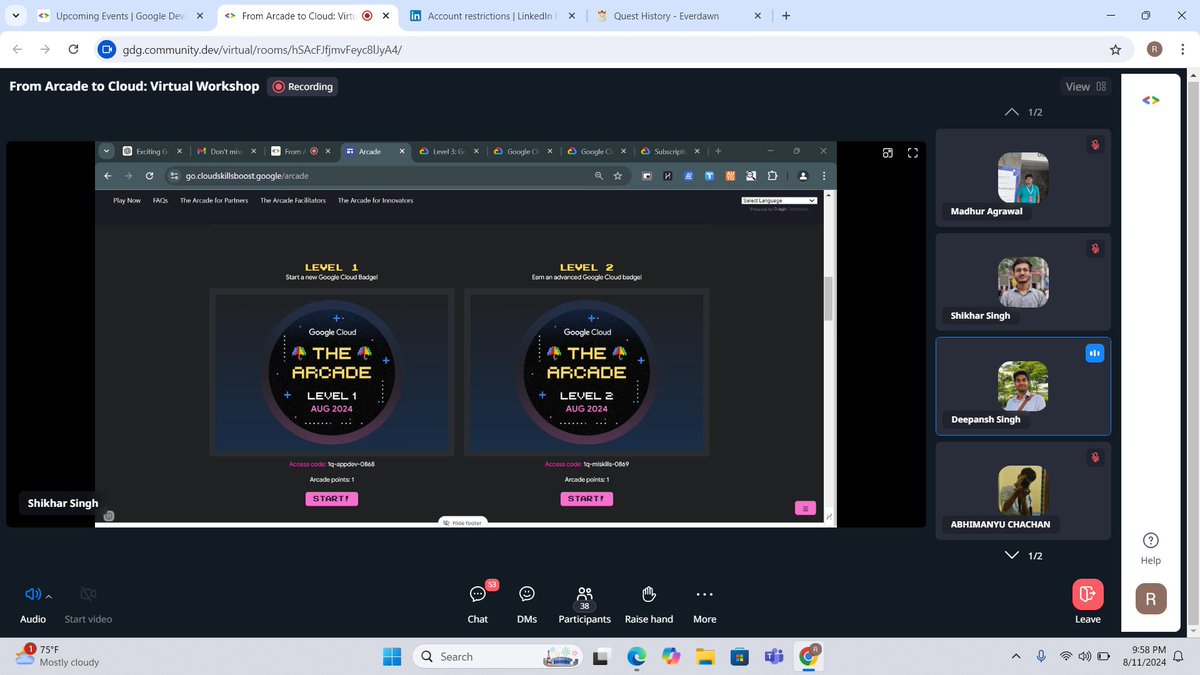Click Level 1 Arcade badge image
This screenshot has width=1200, height=675.
pyautogui.click(x=331, y=371)
